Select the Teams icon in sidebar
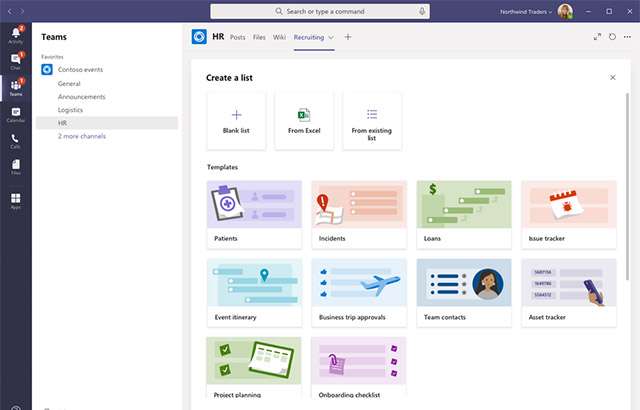Viewport: 640px width, 410px height. coord(16,87)
